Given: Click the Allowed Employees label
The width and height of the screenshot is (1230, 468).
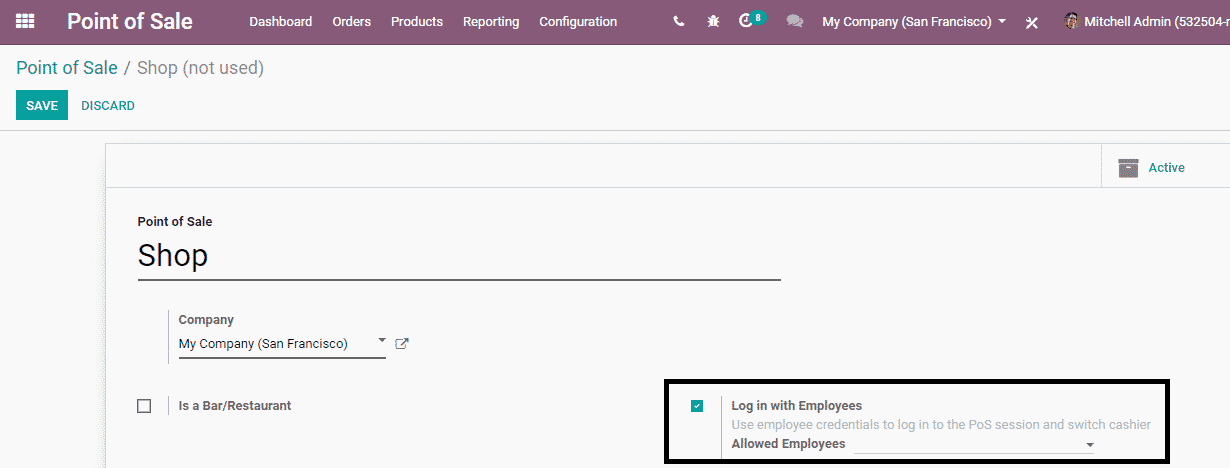Looking at the screenshot, I should click(788, 444).
